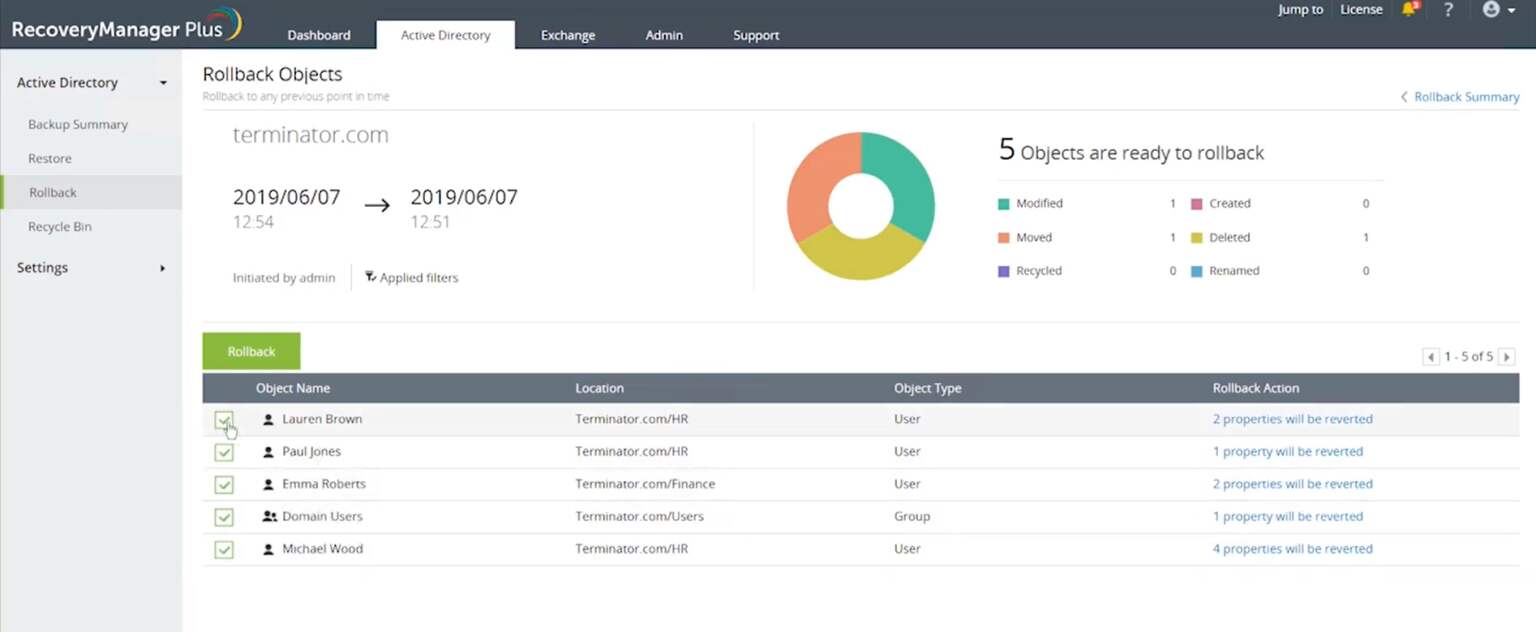Collapse the Active Directory sidebar section

[163, 83]
